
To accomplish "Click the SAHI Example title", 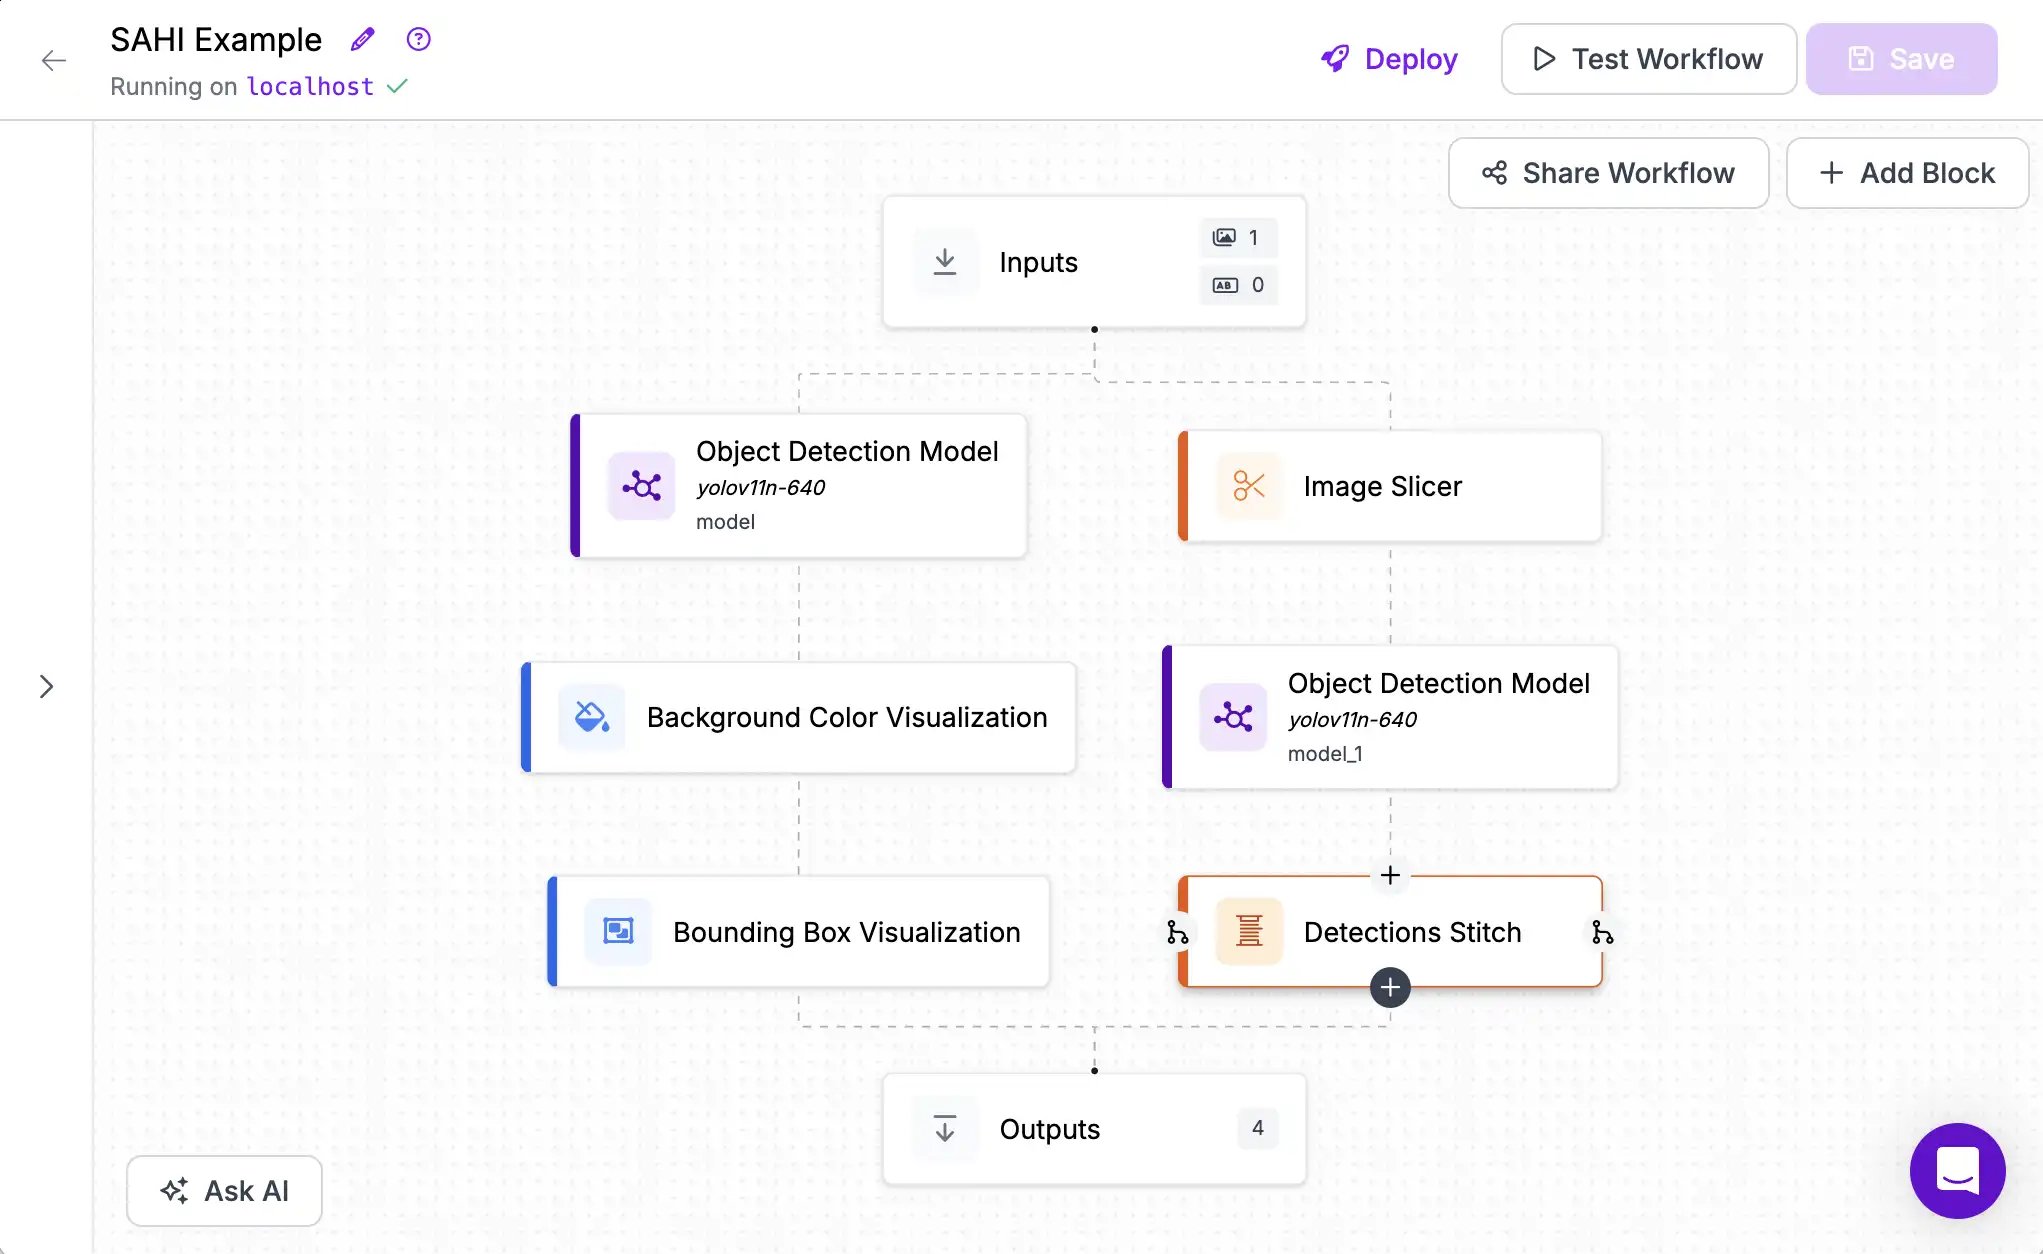I will click(216, 40).
